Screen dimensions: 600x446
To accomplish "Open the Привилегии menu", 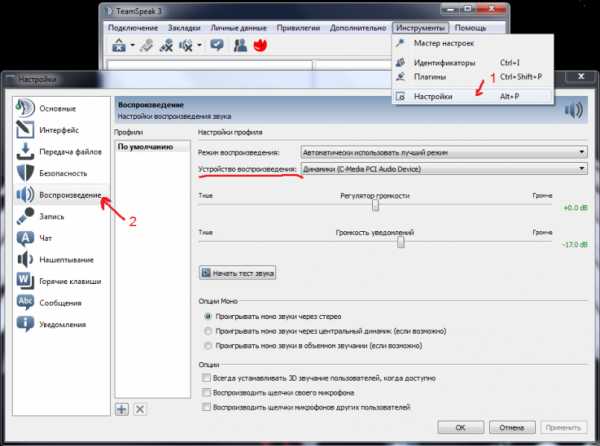I will coord(298,28).
